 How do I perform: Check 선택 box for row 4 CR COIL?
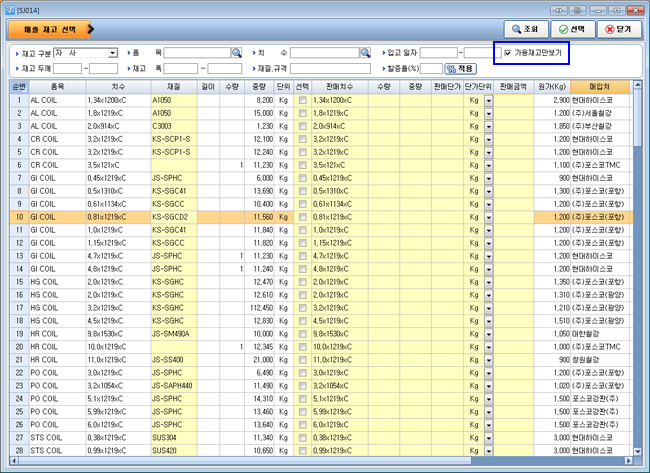tap(303, 139)
